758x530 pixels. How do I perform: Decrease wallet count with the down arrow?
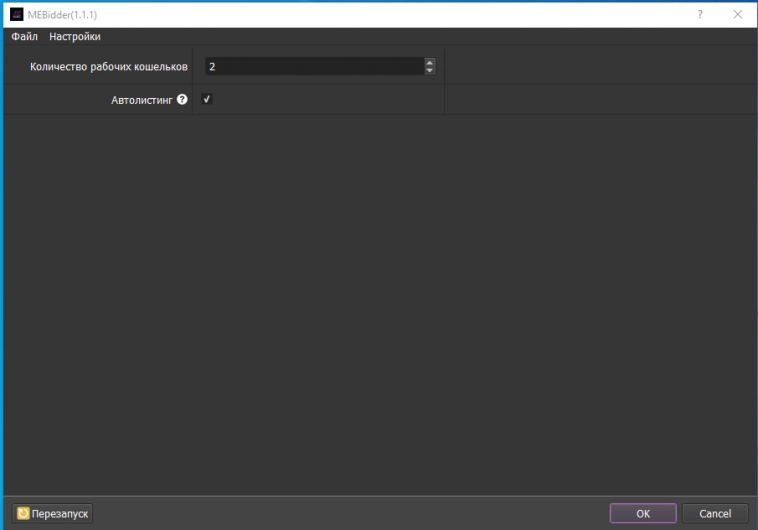[430, 71]
